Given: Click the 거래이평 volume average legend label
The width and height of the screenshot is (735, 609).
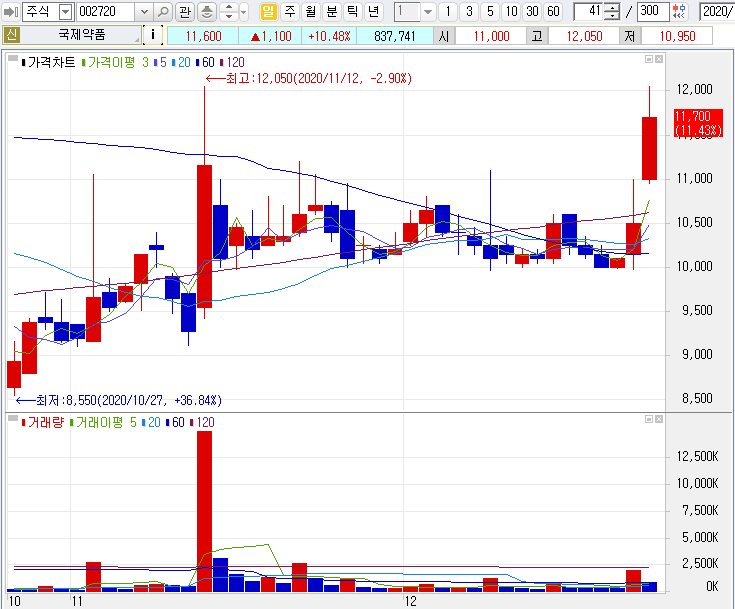Looking at the screenshot, I should (99, 422).
